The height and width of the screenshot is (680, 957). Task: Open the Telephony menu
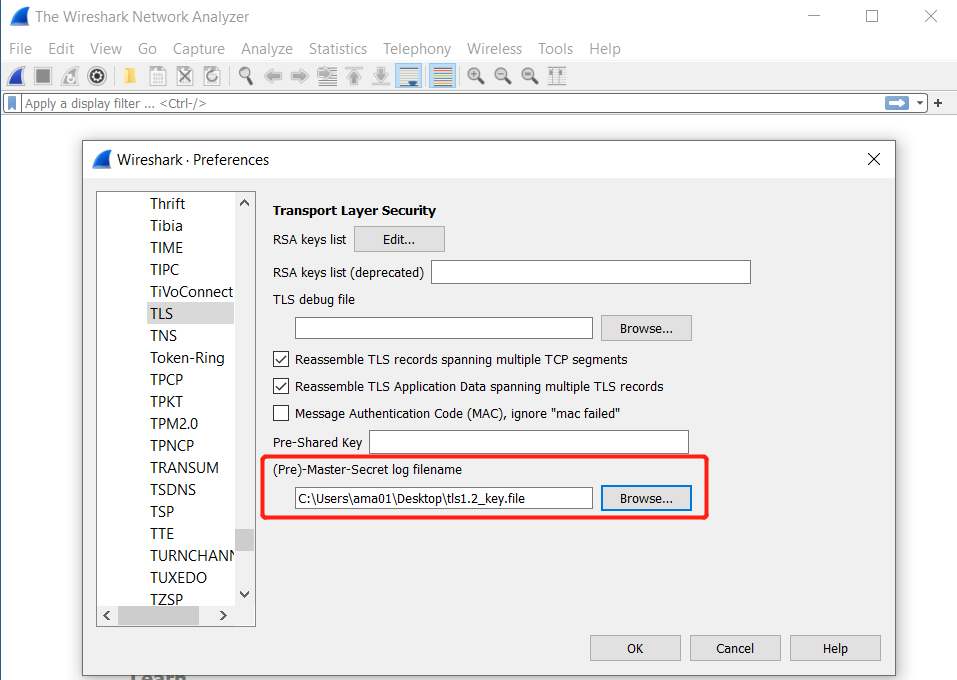[417, 49]
